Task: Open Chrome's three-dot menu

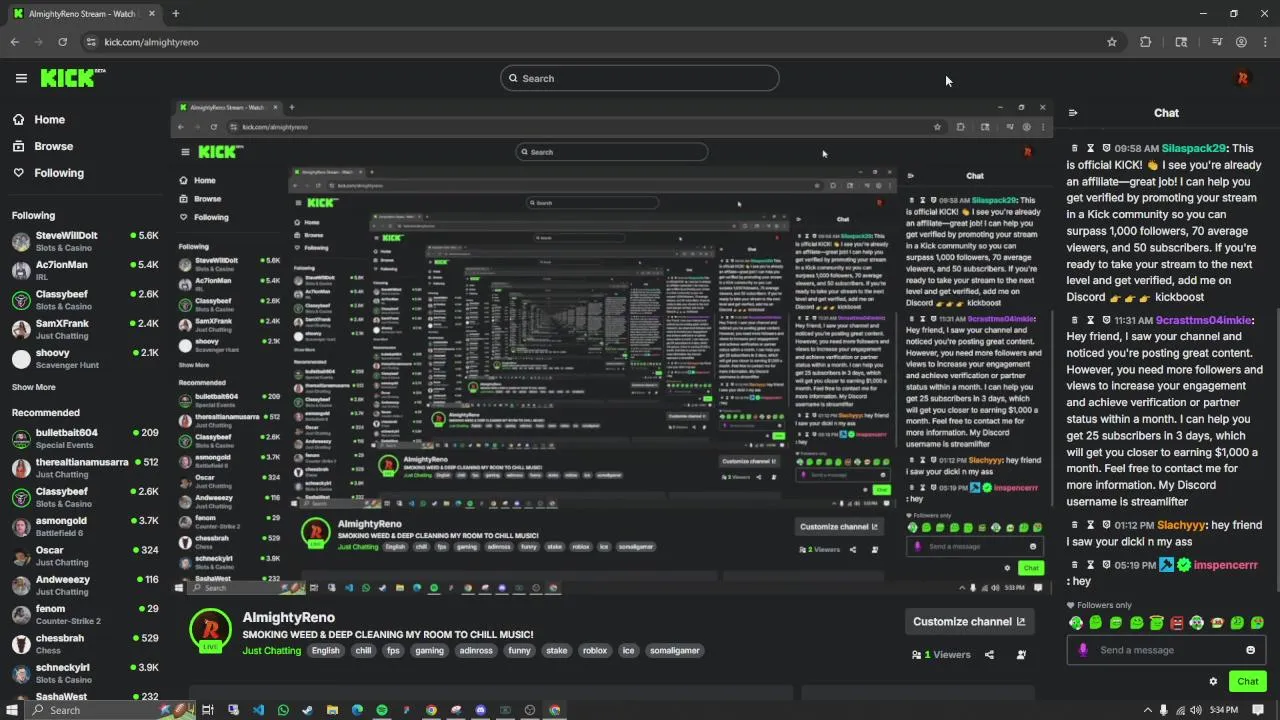Action: (1264, 42)
